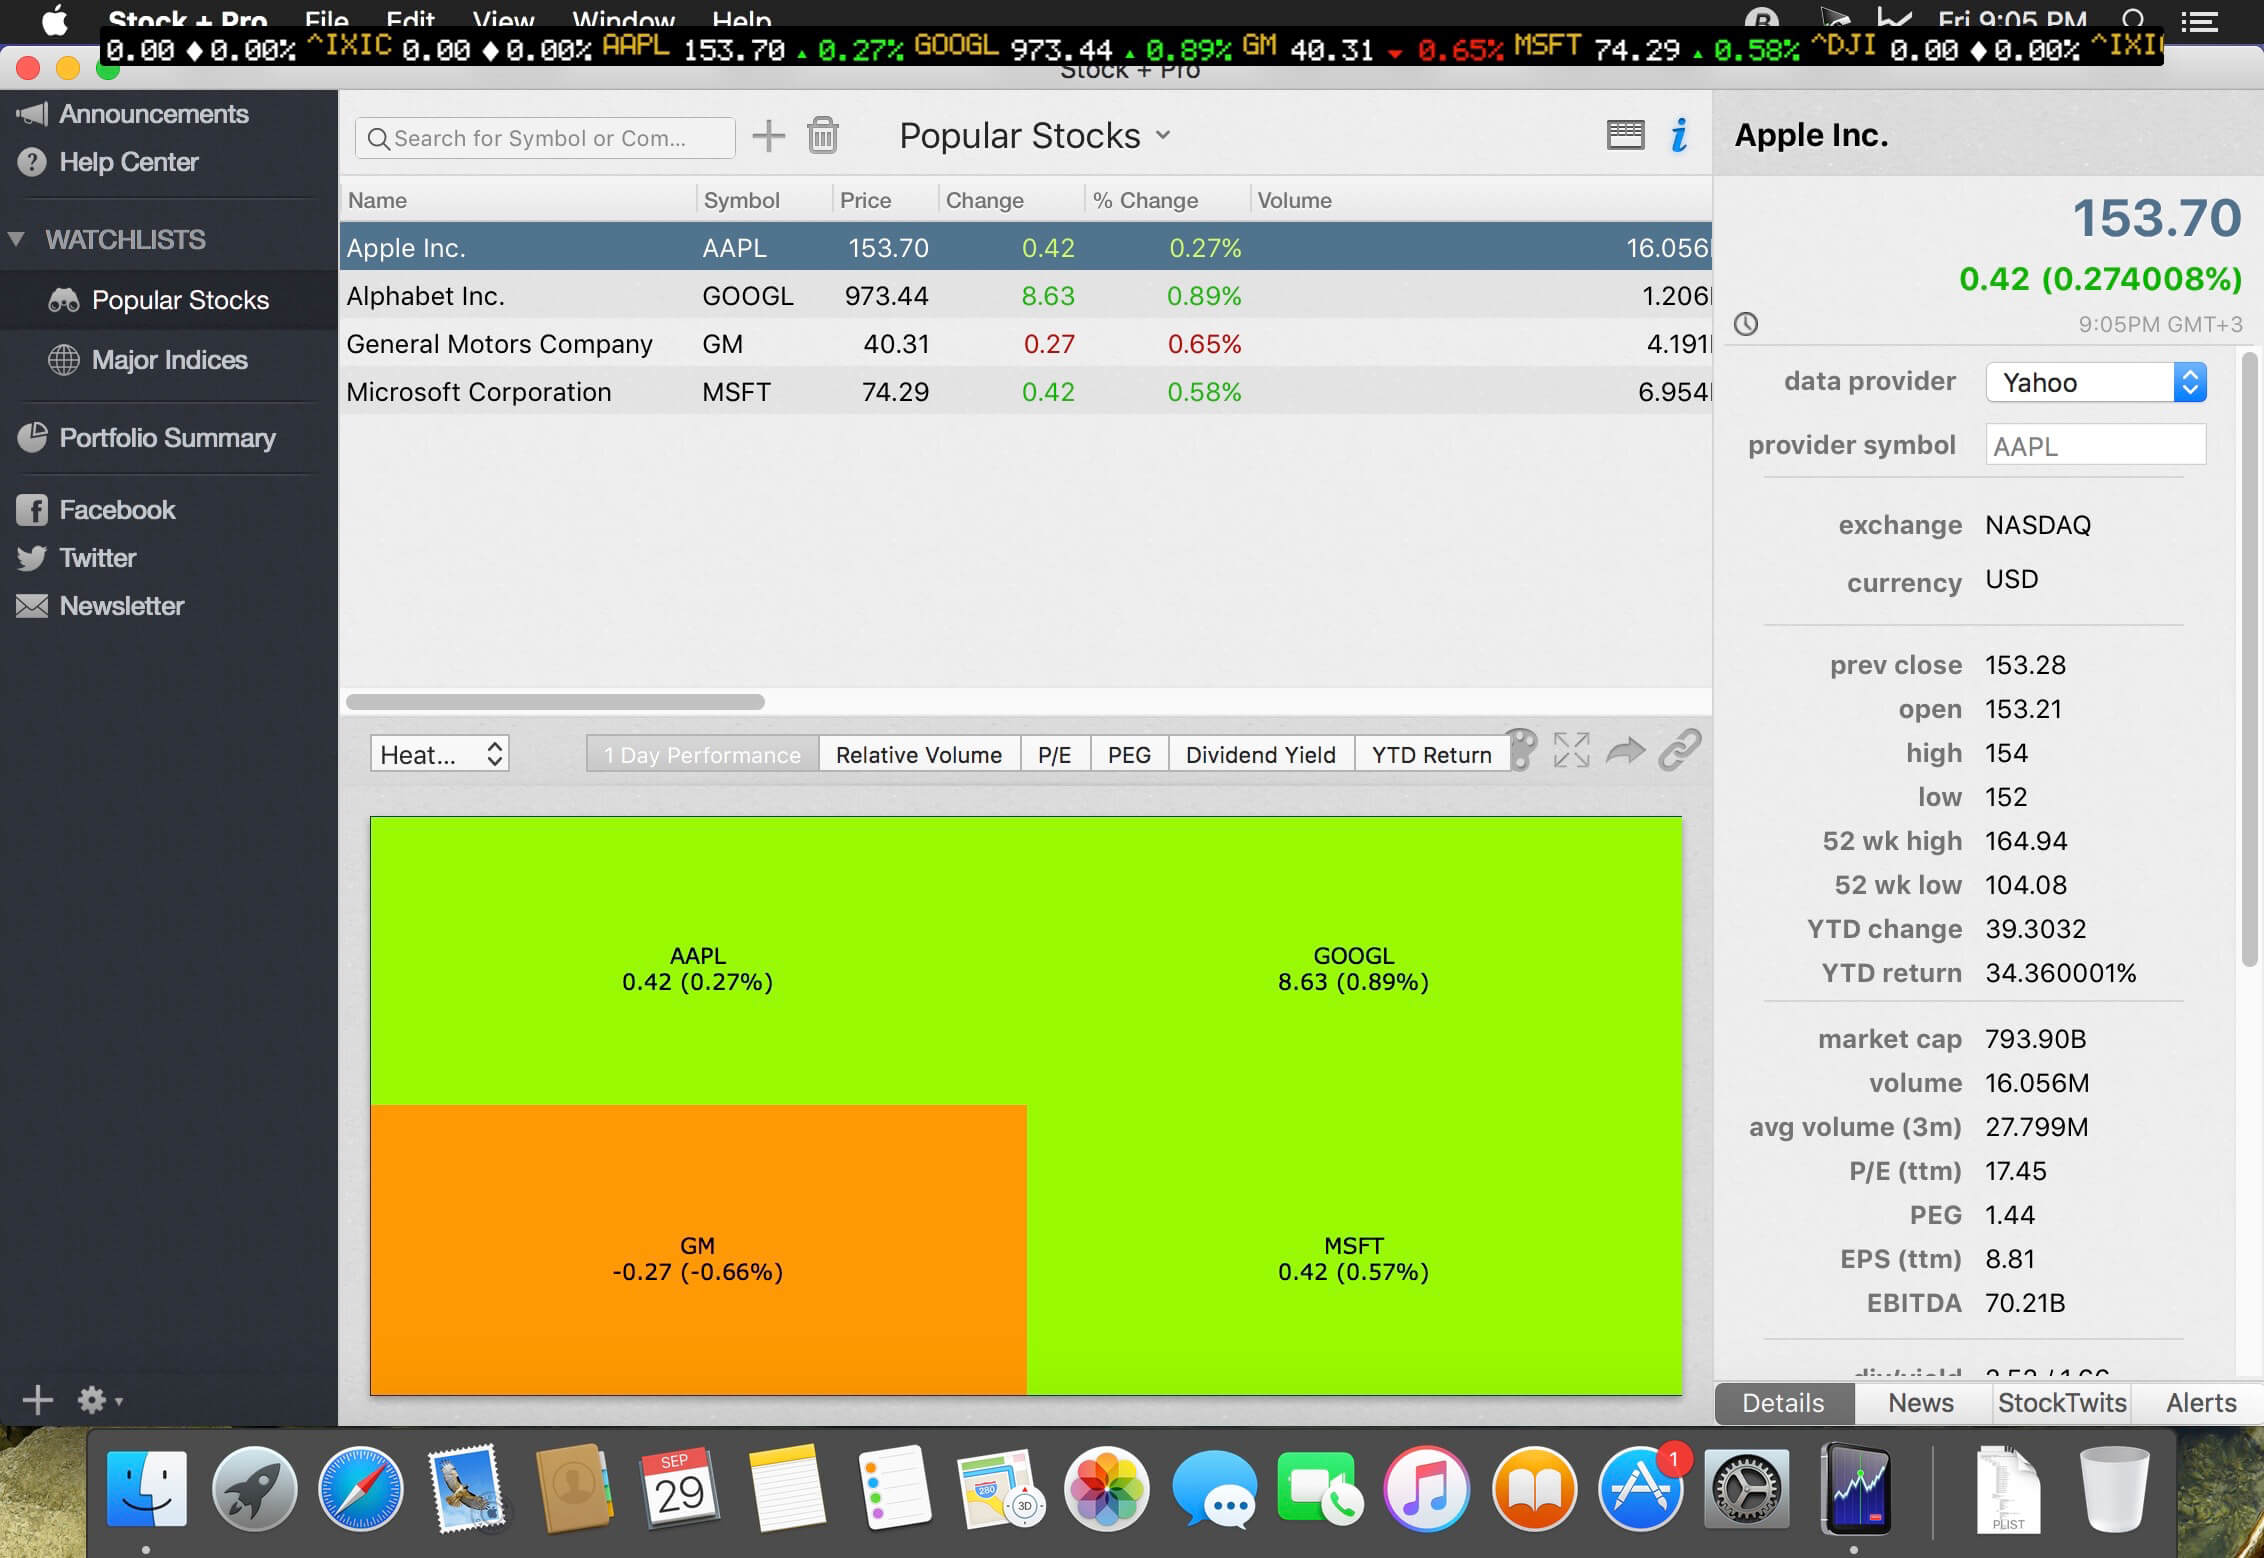The height and width of the screenshot is (1558, 2264).
Task: Sort by the Symbol column header
Action: tap(764, 200)
